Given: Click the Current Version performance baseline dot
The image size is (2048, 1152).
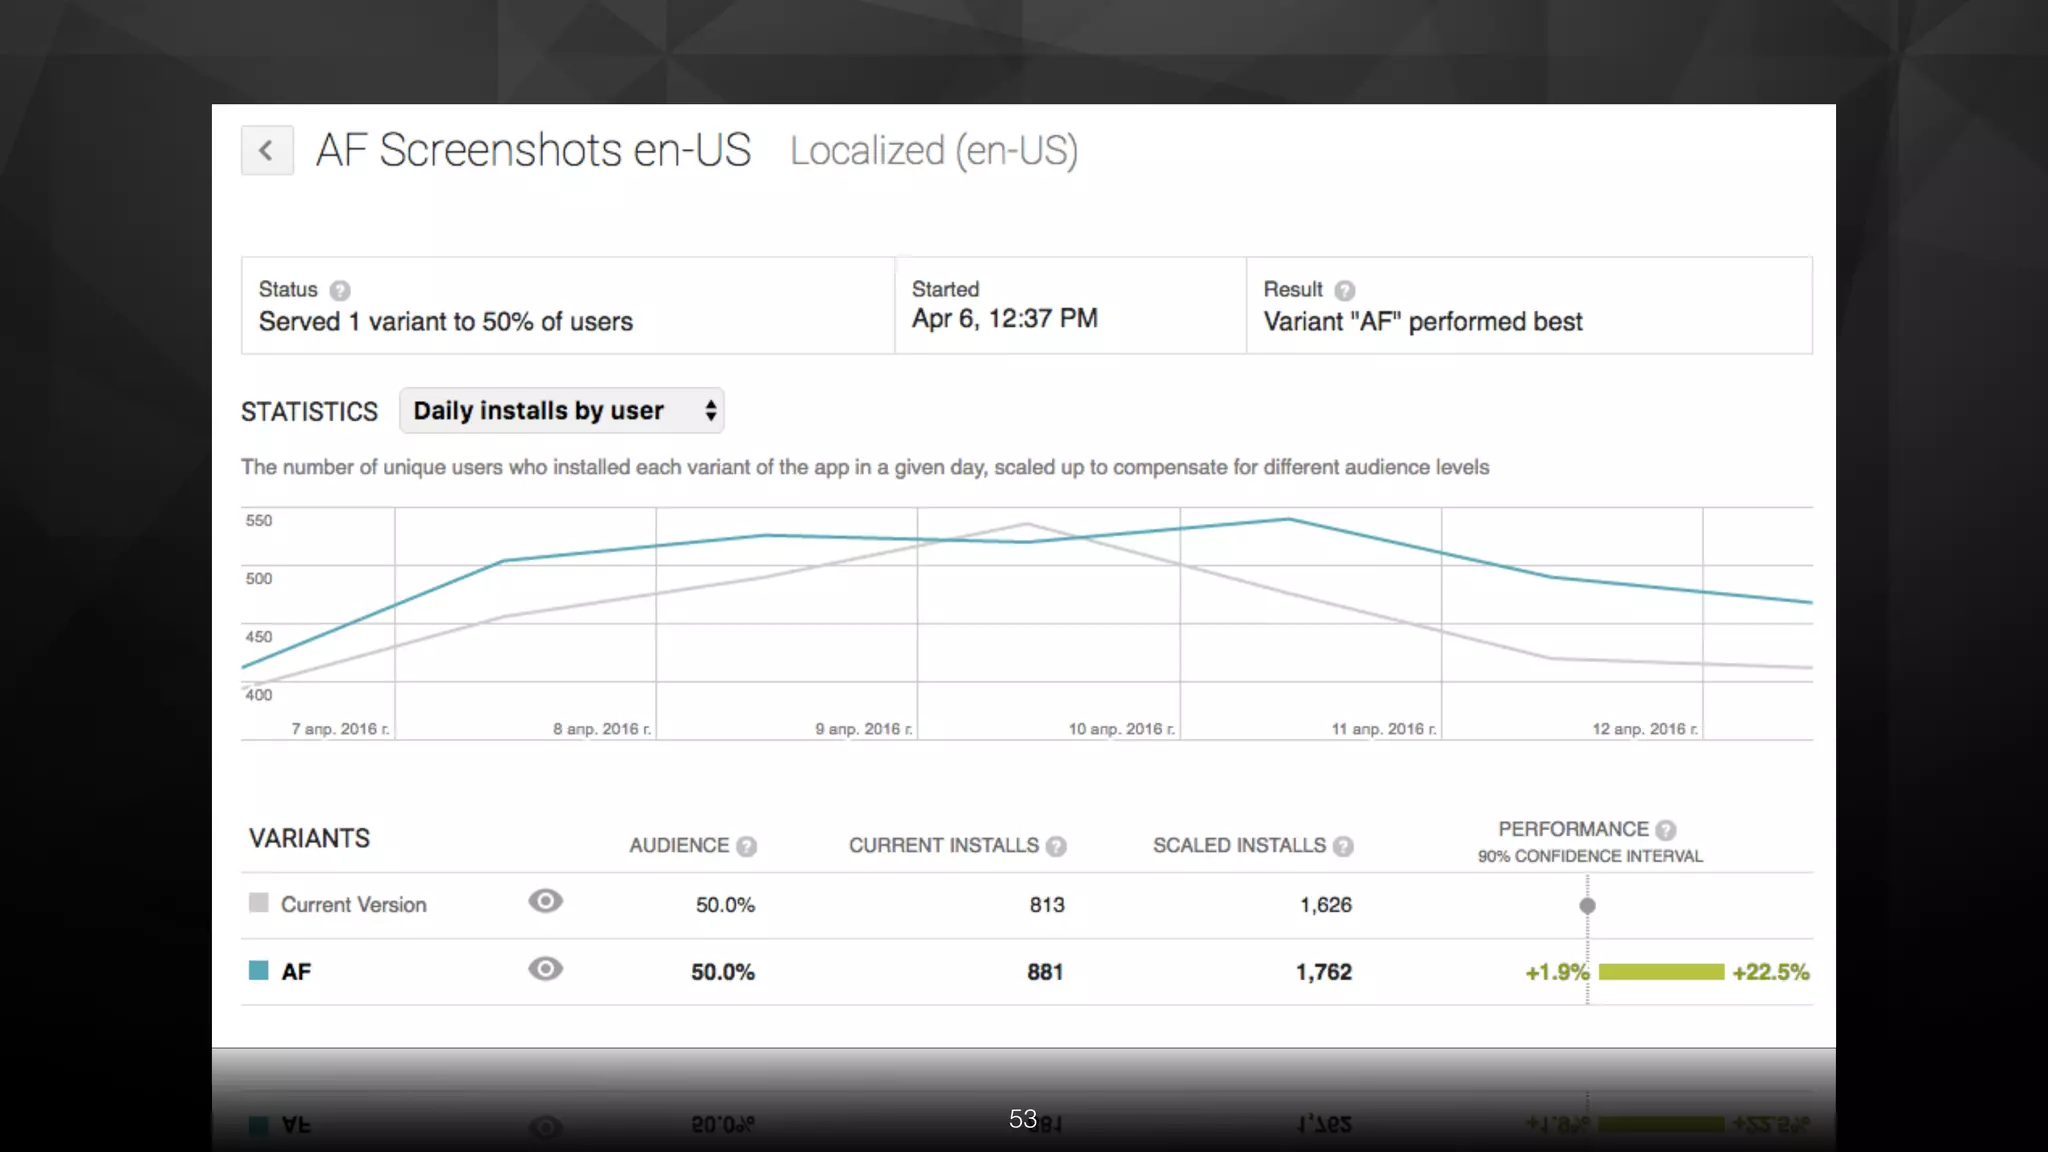Looking at the screenshot, I should click(x=1587, y=906).
